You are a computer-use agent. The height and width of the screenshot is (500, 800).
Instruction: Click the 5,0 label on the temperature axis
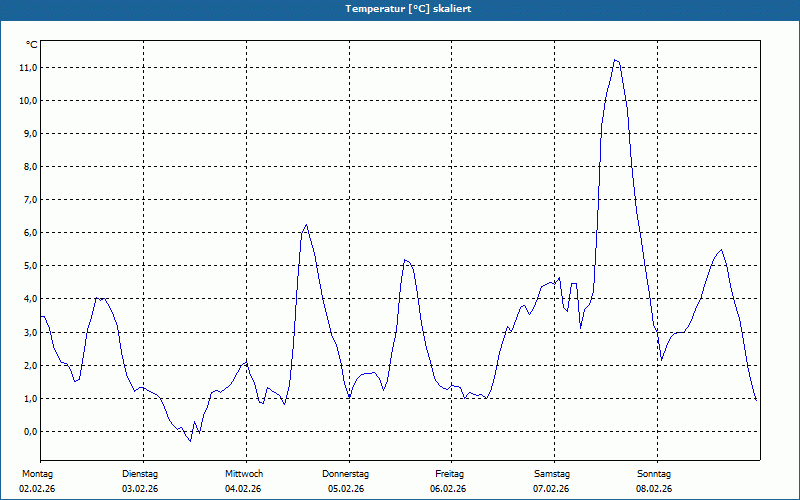click(x=29, y=266)
